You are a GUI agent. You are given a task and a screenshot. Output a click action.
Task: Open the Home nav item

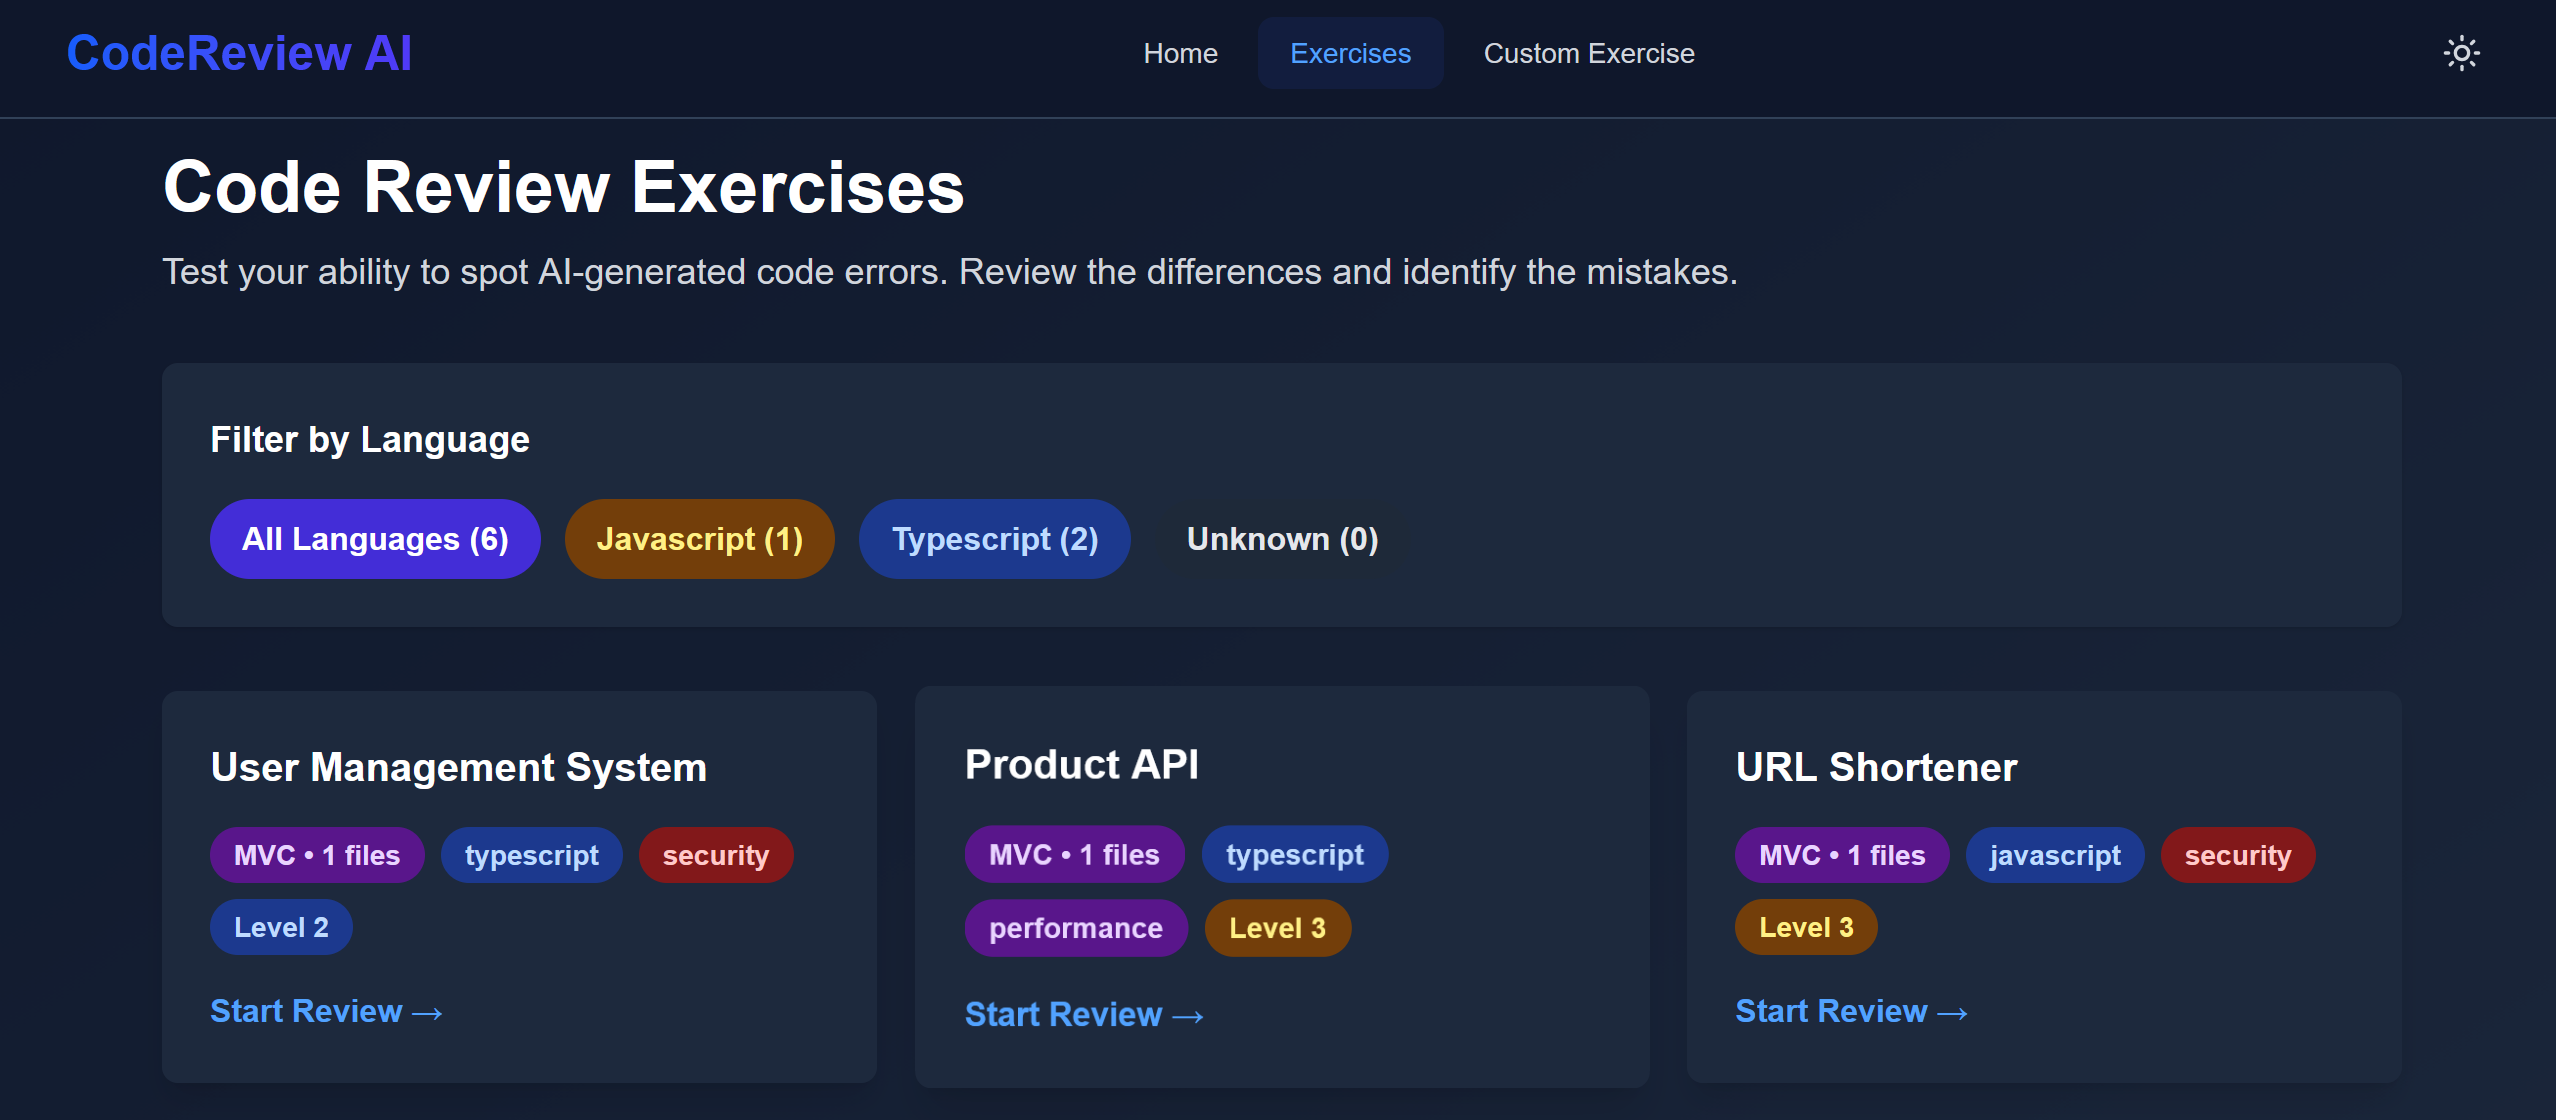point(1180,53)
